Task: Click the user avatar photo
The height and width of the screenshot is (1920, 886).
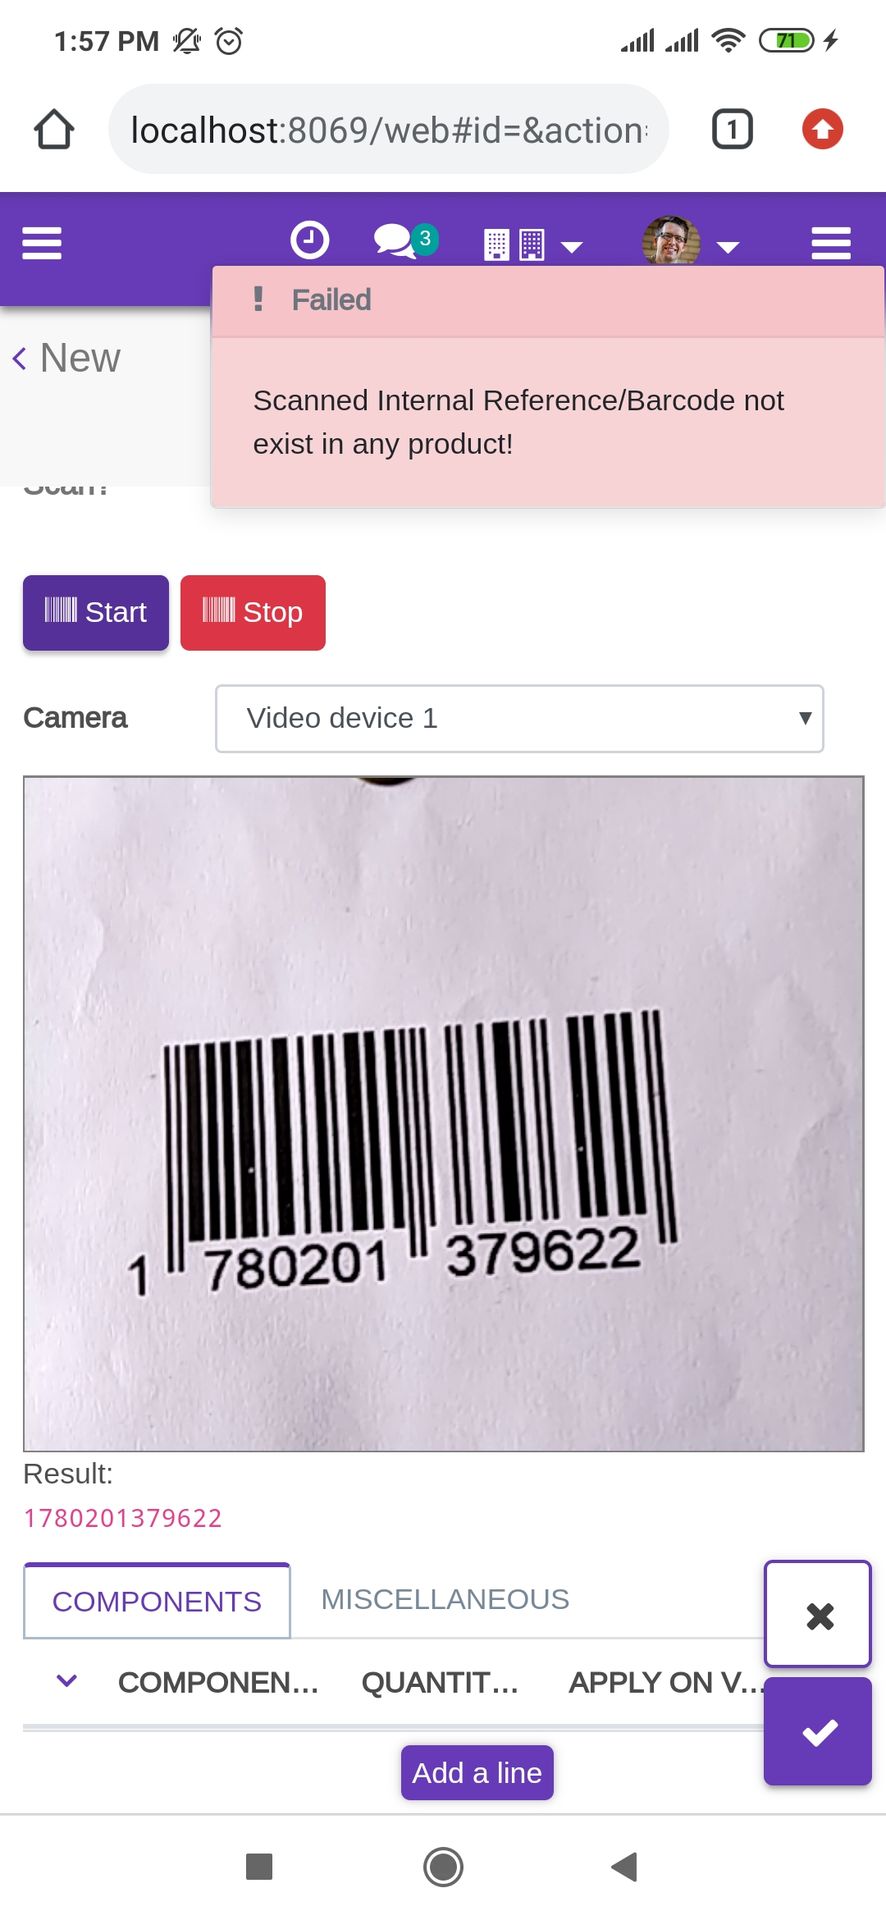Action: (x=671, y=241)
